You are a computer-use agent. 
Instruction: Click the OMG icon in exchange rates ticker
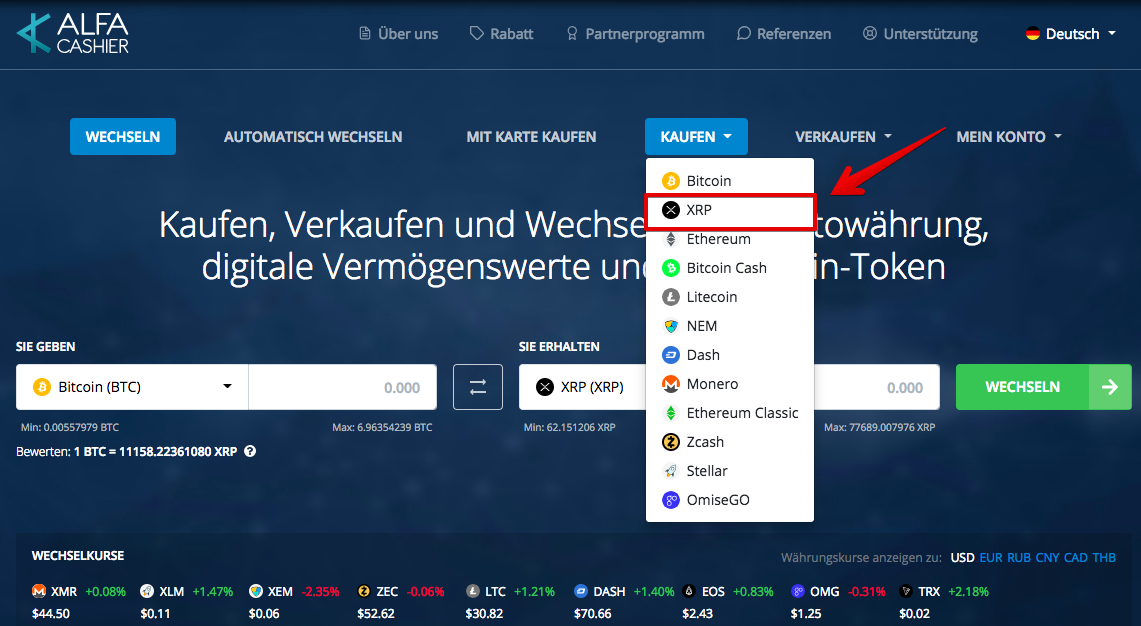(798, 591)
